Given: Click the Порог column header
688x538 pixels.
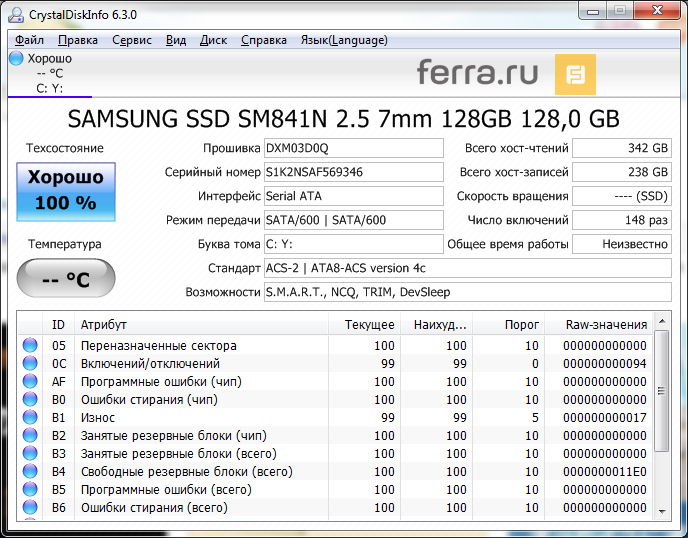Looking at the screenshot, I should pos(508,325).
